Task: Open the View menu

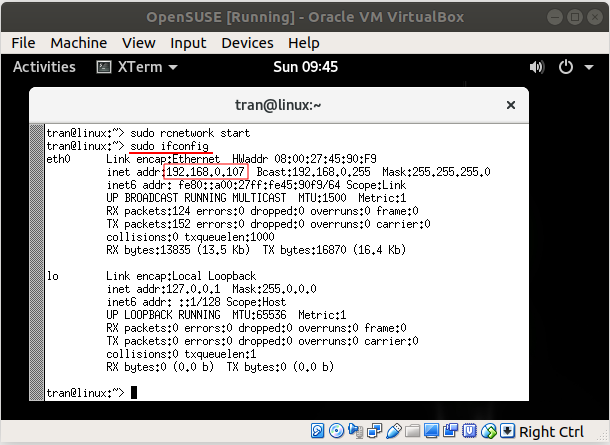Action: [x=138, y=43]
